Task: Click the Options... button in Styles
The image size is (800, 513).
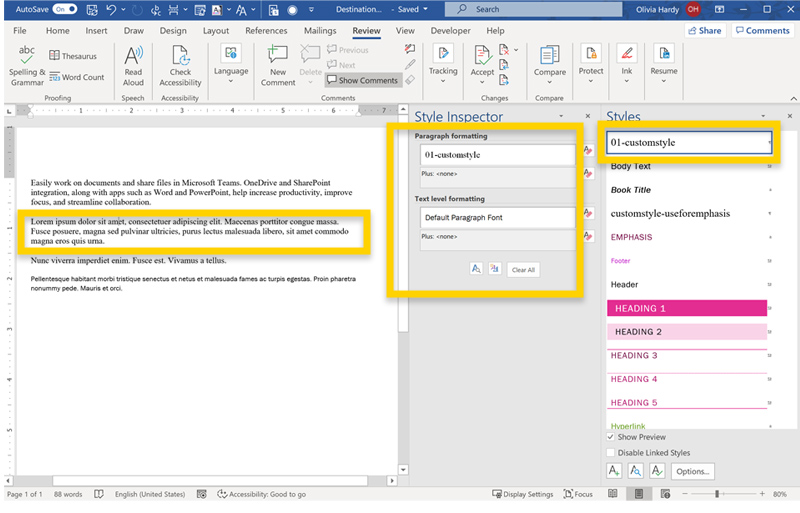Action: [692, 472]
